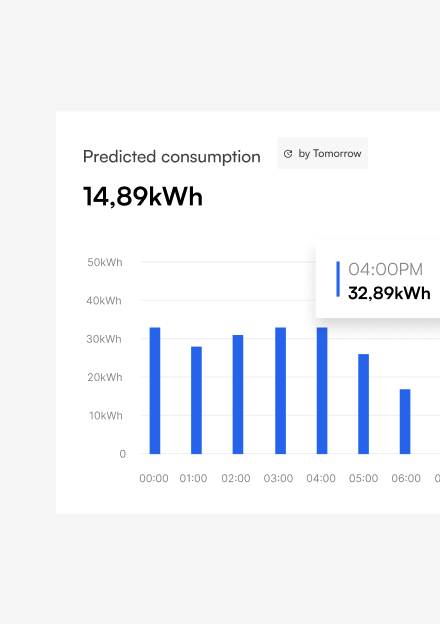The height and width of the screenshot is (624, 440).
Task: Select the 03:00 consumption bar
Action: click(x=280, y=390)
